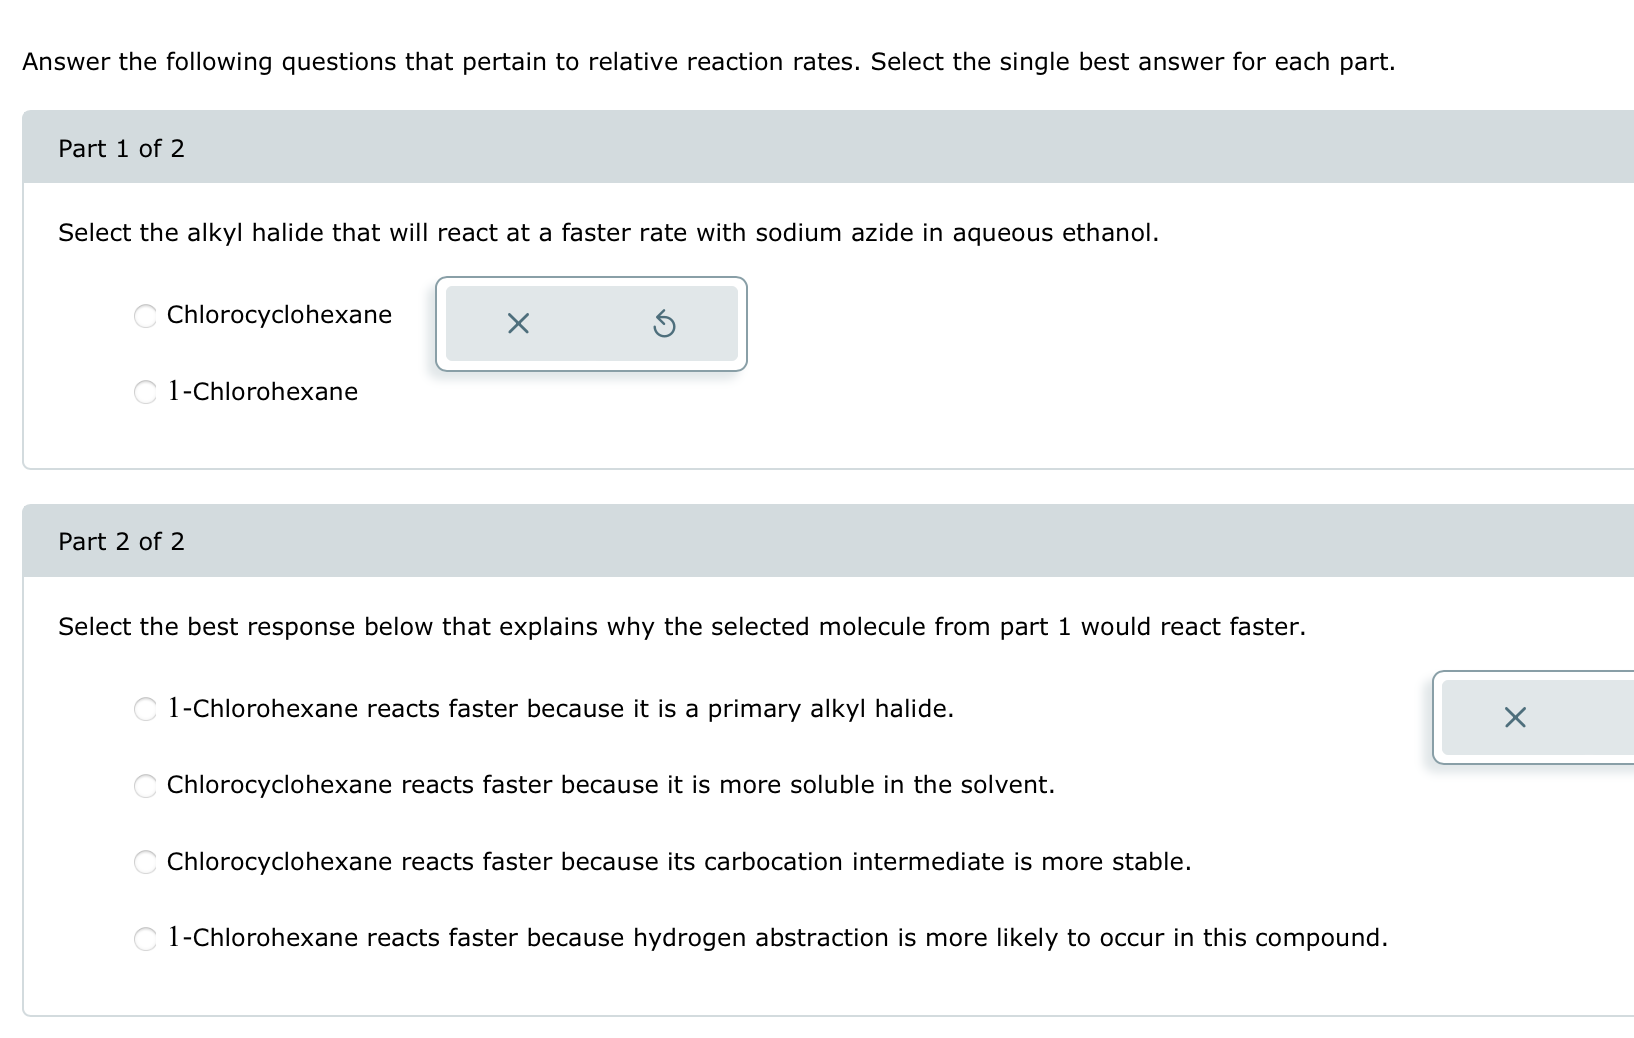Click the Part 1 answer control box
Screen dimensions: 1634x1038
(x=591, y=323)
